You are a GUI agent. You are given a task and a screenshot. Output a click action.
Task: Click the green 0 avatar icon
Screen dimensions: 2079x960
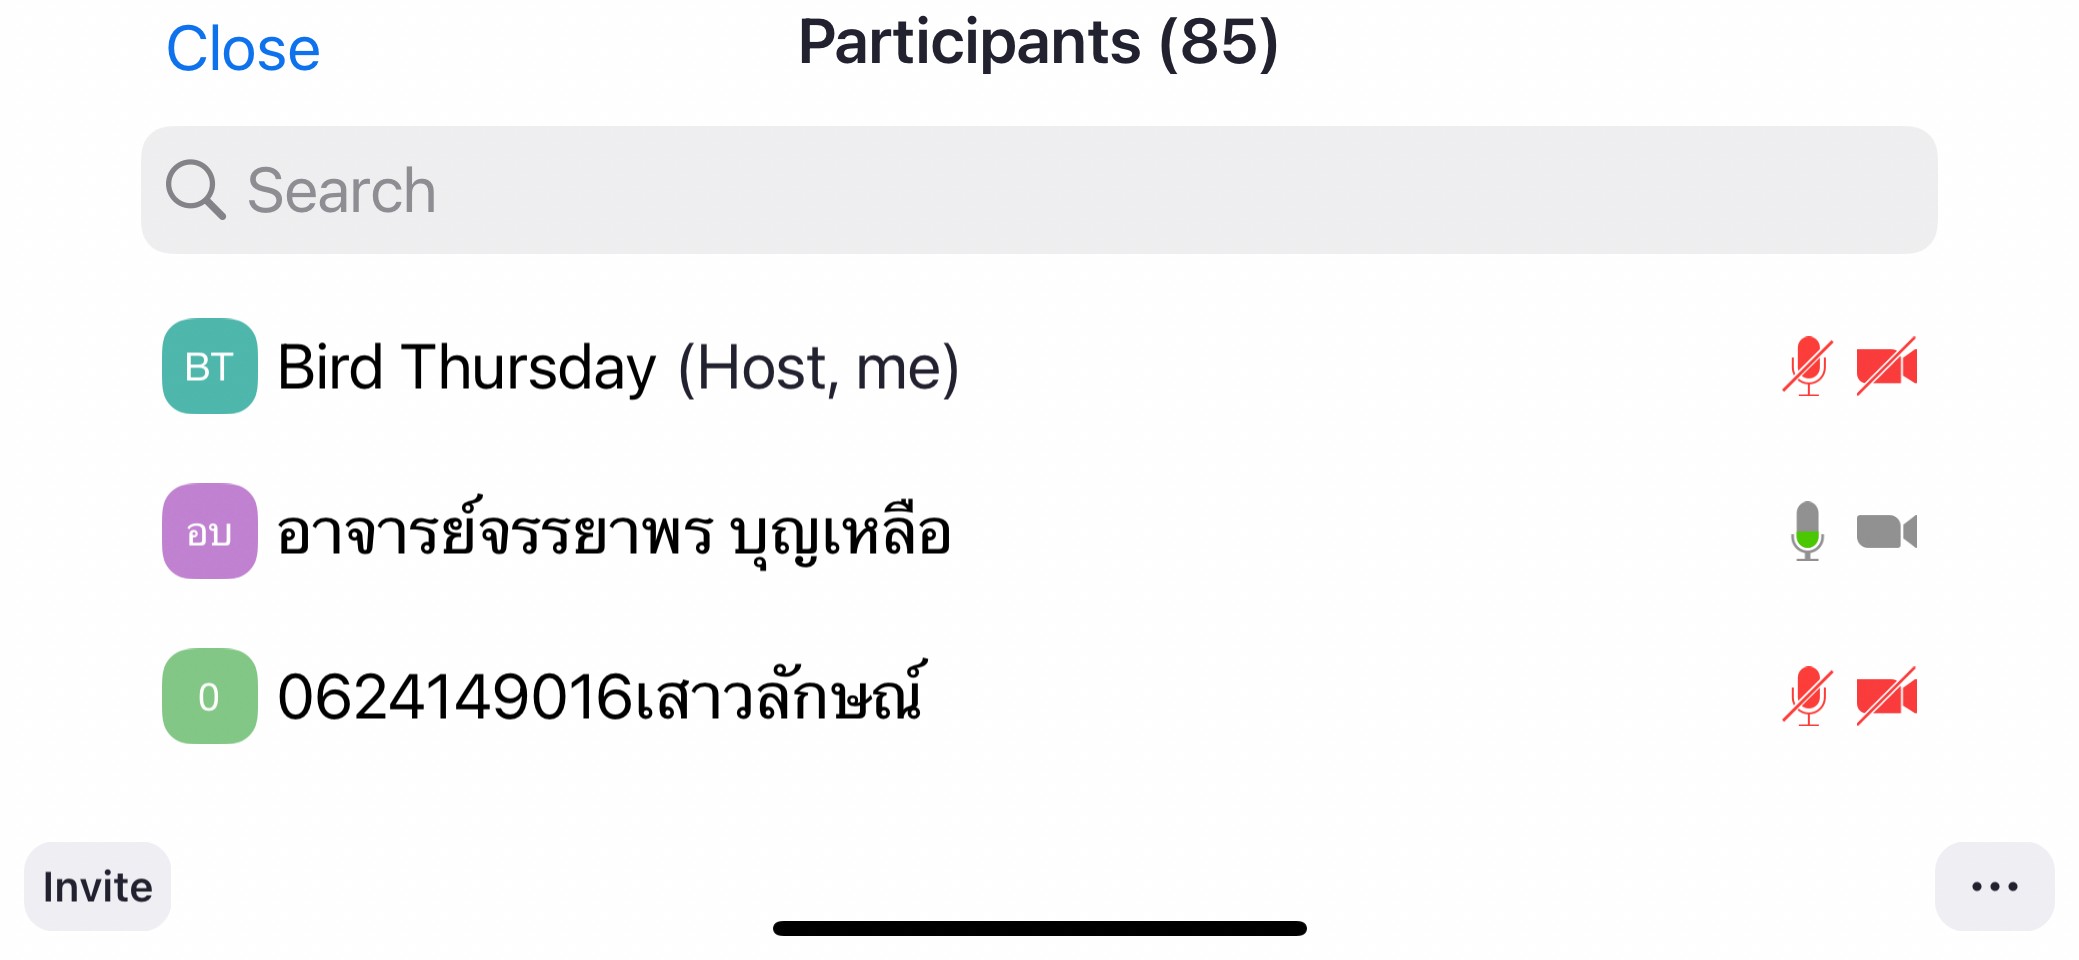click(x=210, y=696)
